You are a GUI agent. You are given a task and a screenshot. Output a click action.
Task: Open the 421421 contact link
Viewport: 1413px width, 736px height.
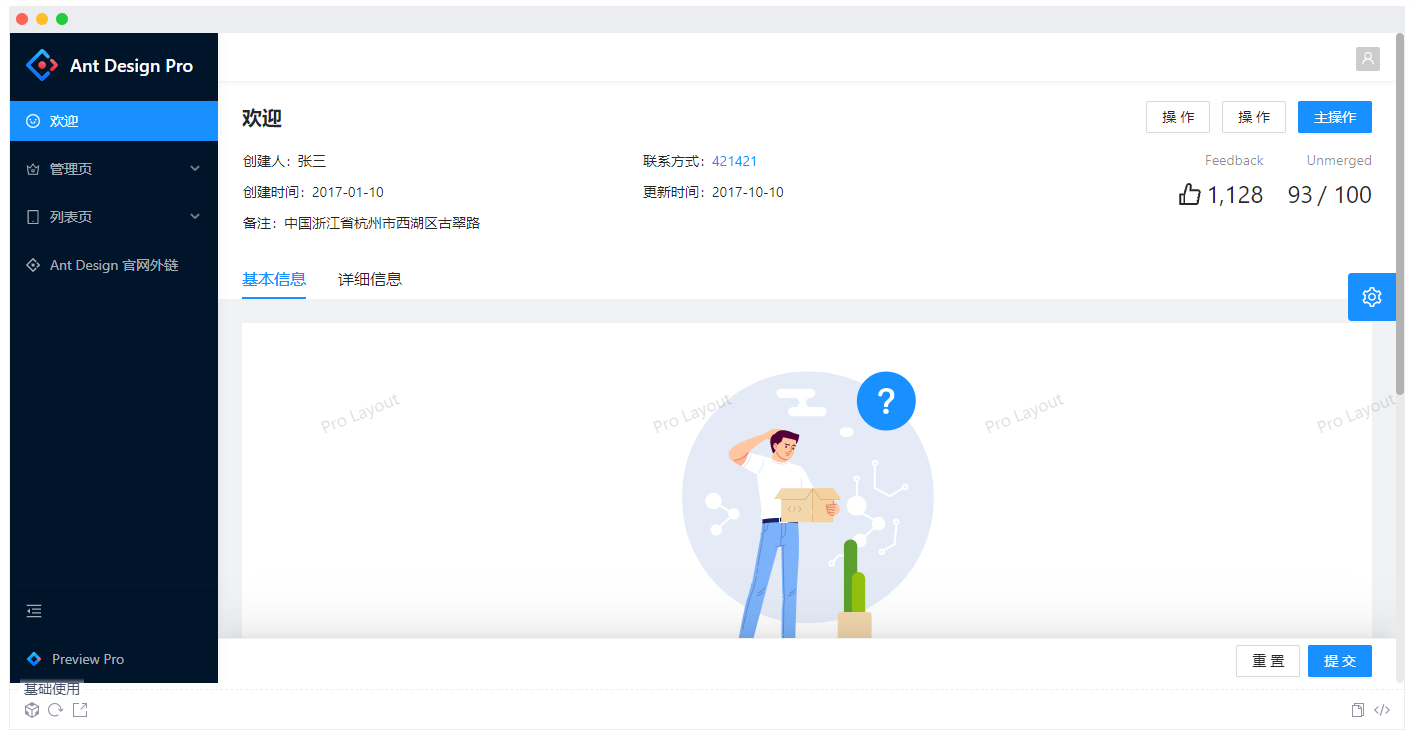(734, 161)
